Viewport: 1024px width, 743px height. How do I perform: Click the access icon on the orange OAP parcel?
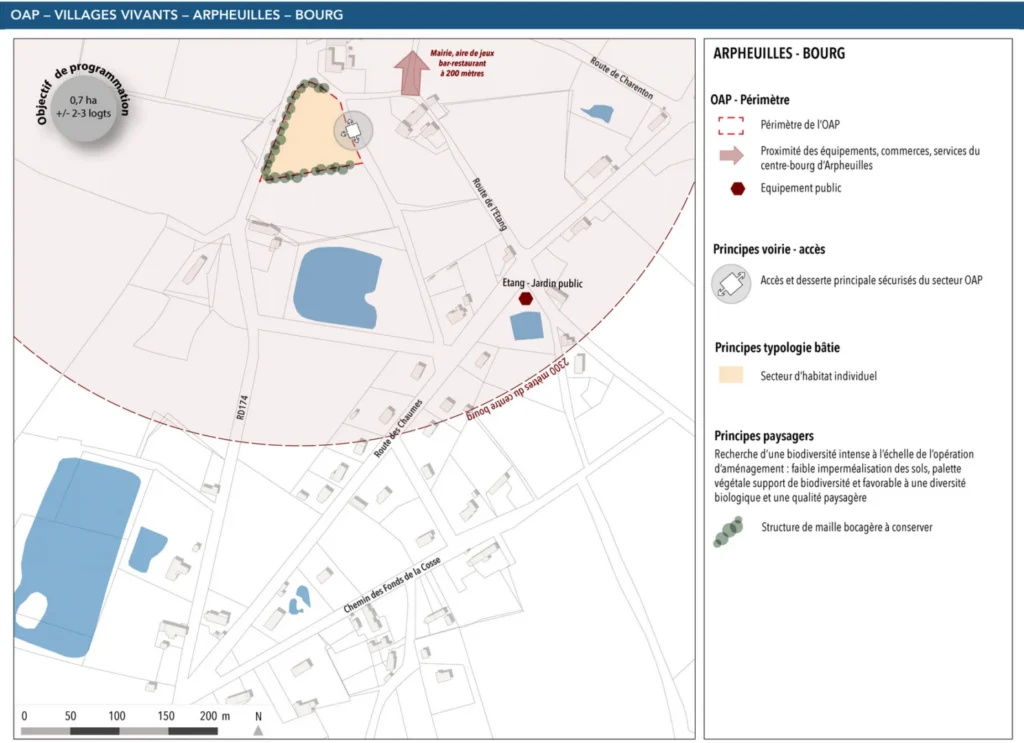click(352, 130)
